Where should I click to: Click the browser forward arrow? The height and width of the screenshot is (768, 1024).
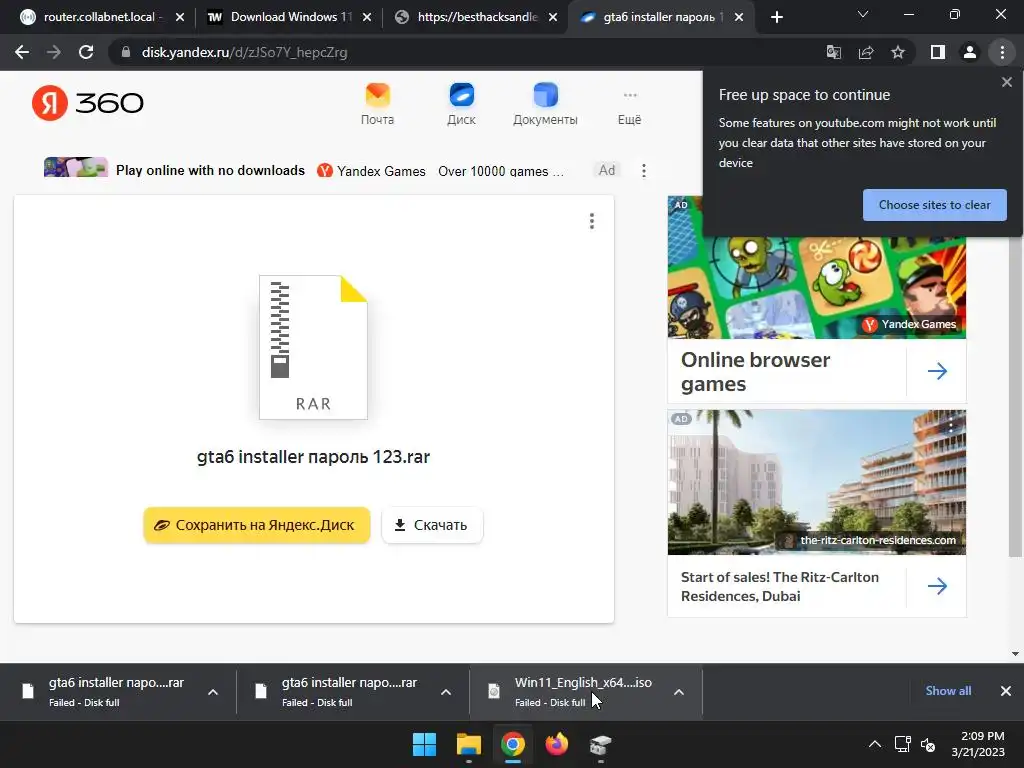click(x=54, y=52)
